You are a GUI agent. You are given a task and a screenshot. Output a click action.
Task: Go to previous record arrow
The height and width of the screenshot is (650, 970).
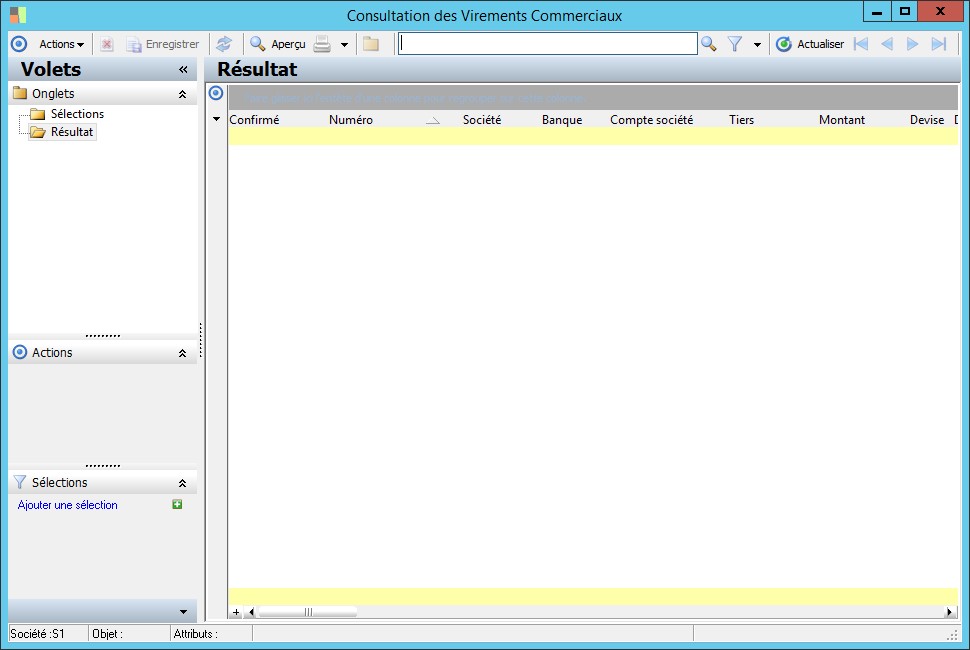click(887, 44)
